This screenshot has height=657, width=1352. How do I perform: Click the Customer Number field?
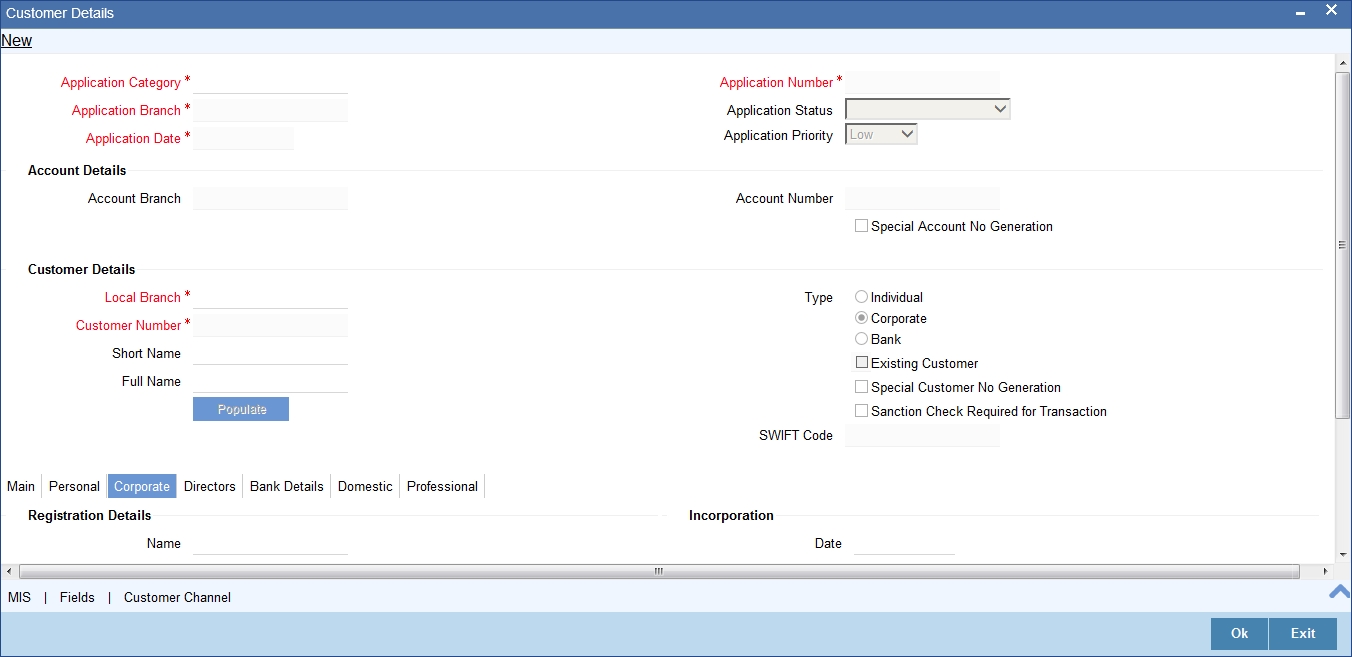270,325
